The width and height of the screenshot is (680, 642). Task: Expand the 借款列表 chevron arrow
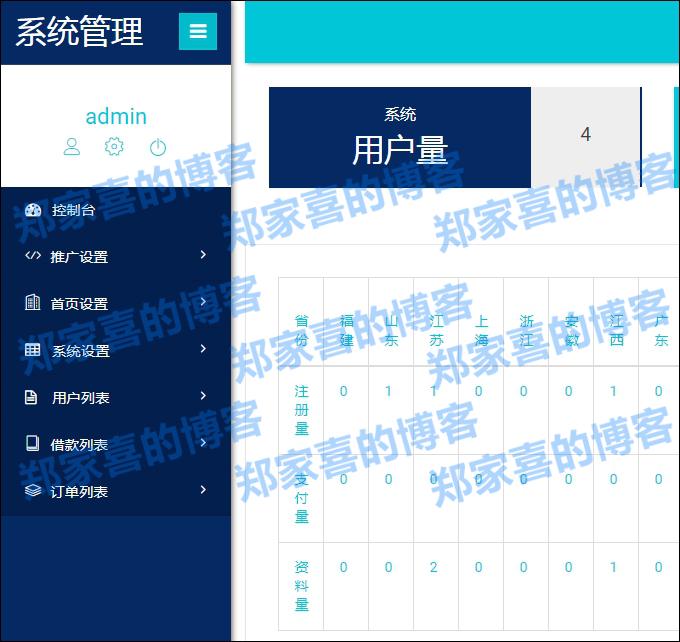pos(203,442)
